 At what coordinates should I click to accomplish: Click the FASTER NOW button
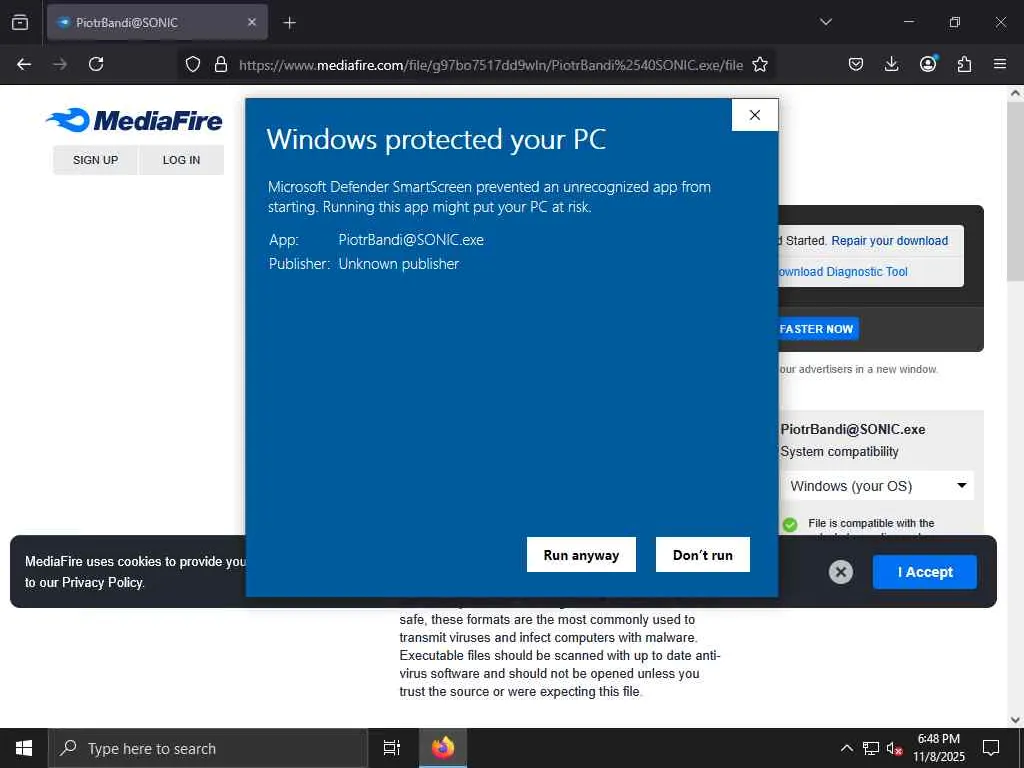[x=817, y=329]
